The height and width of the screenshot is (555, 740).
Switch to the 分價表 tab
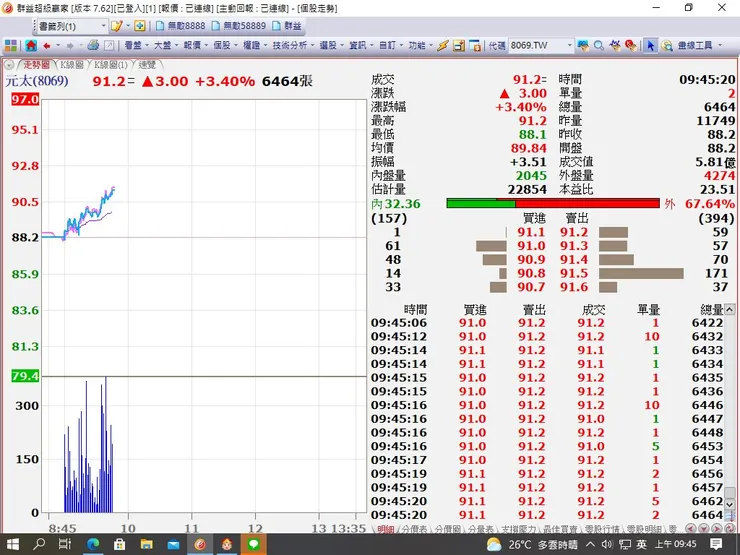point(414,530)
